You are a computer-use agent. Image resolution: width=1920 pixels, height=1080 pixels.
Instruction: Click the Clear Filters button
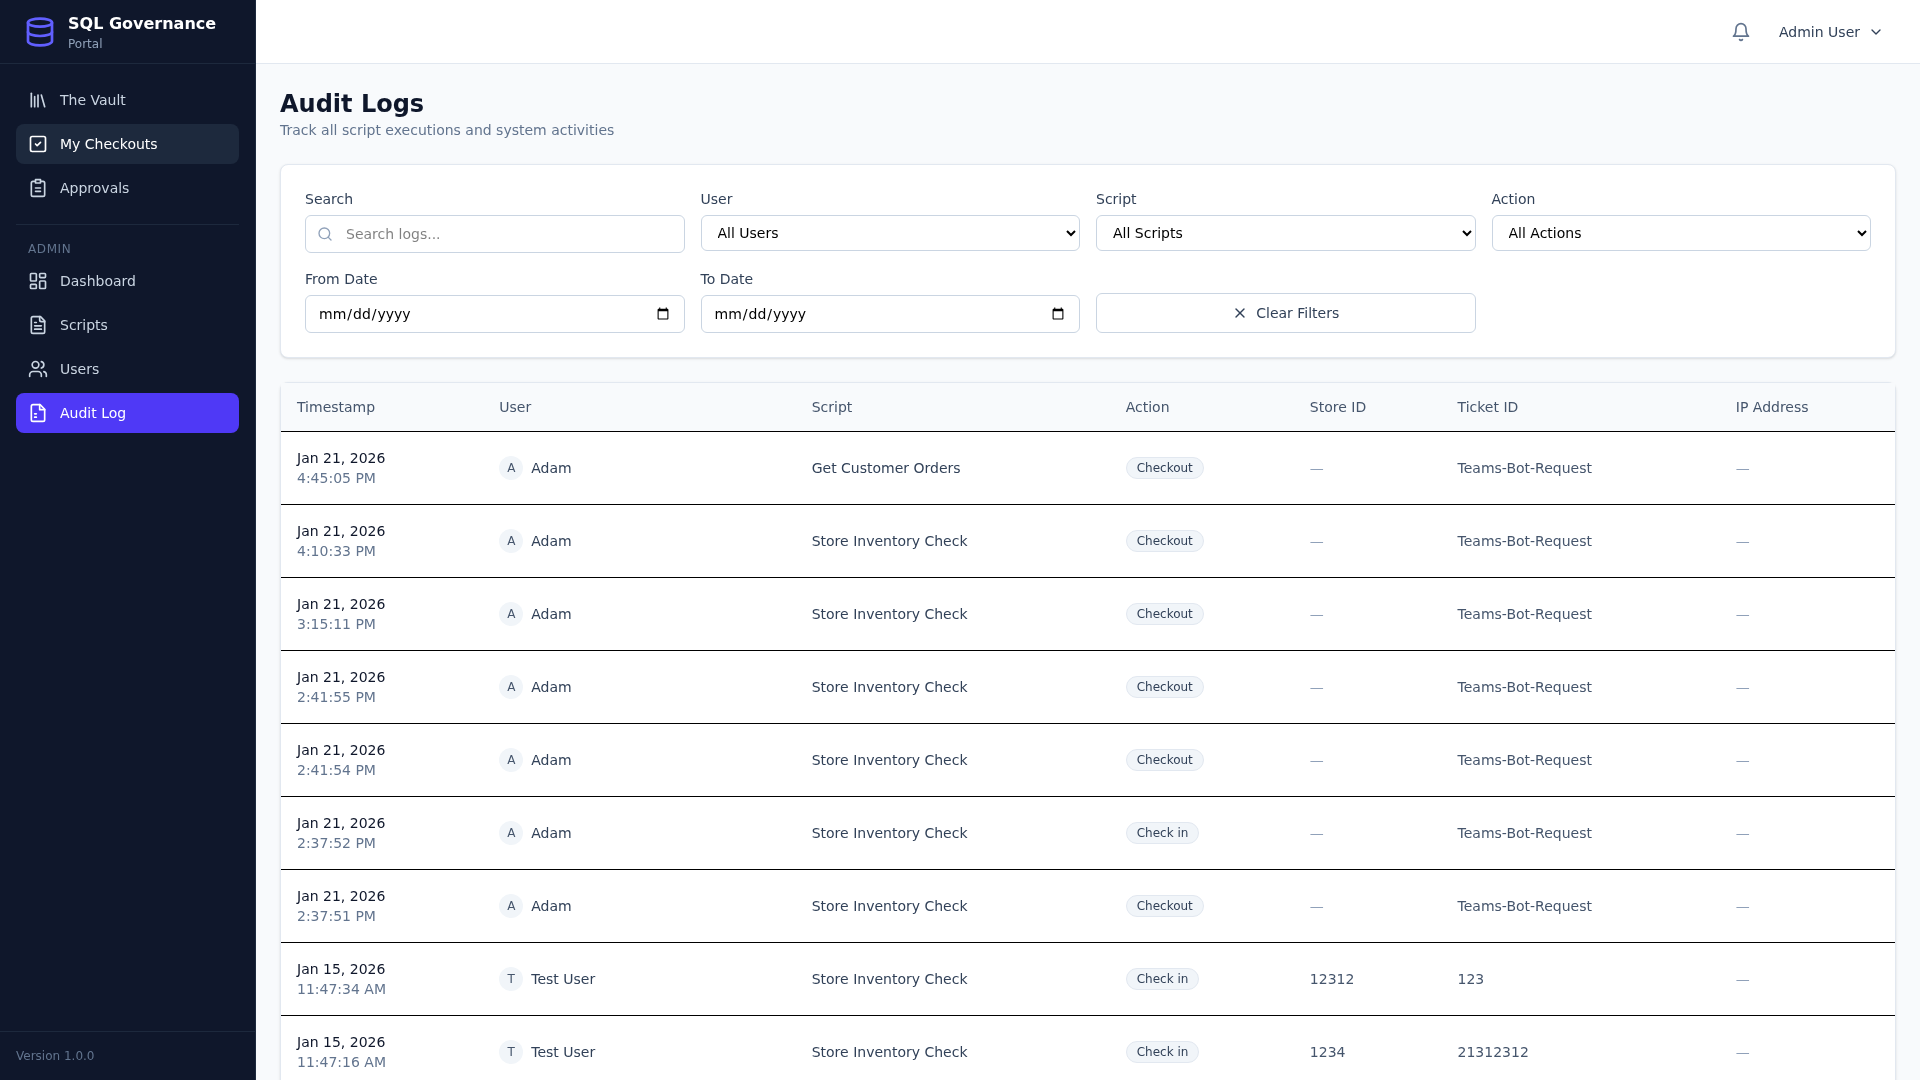[1285, 313]
